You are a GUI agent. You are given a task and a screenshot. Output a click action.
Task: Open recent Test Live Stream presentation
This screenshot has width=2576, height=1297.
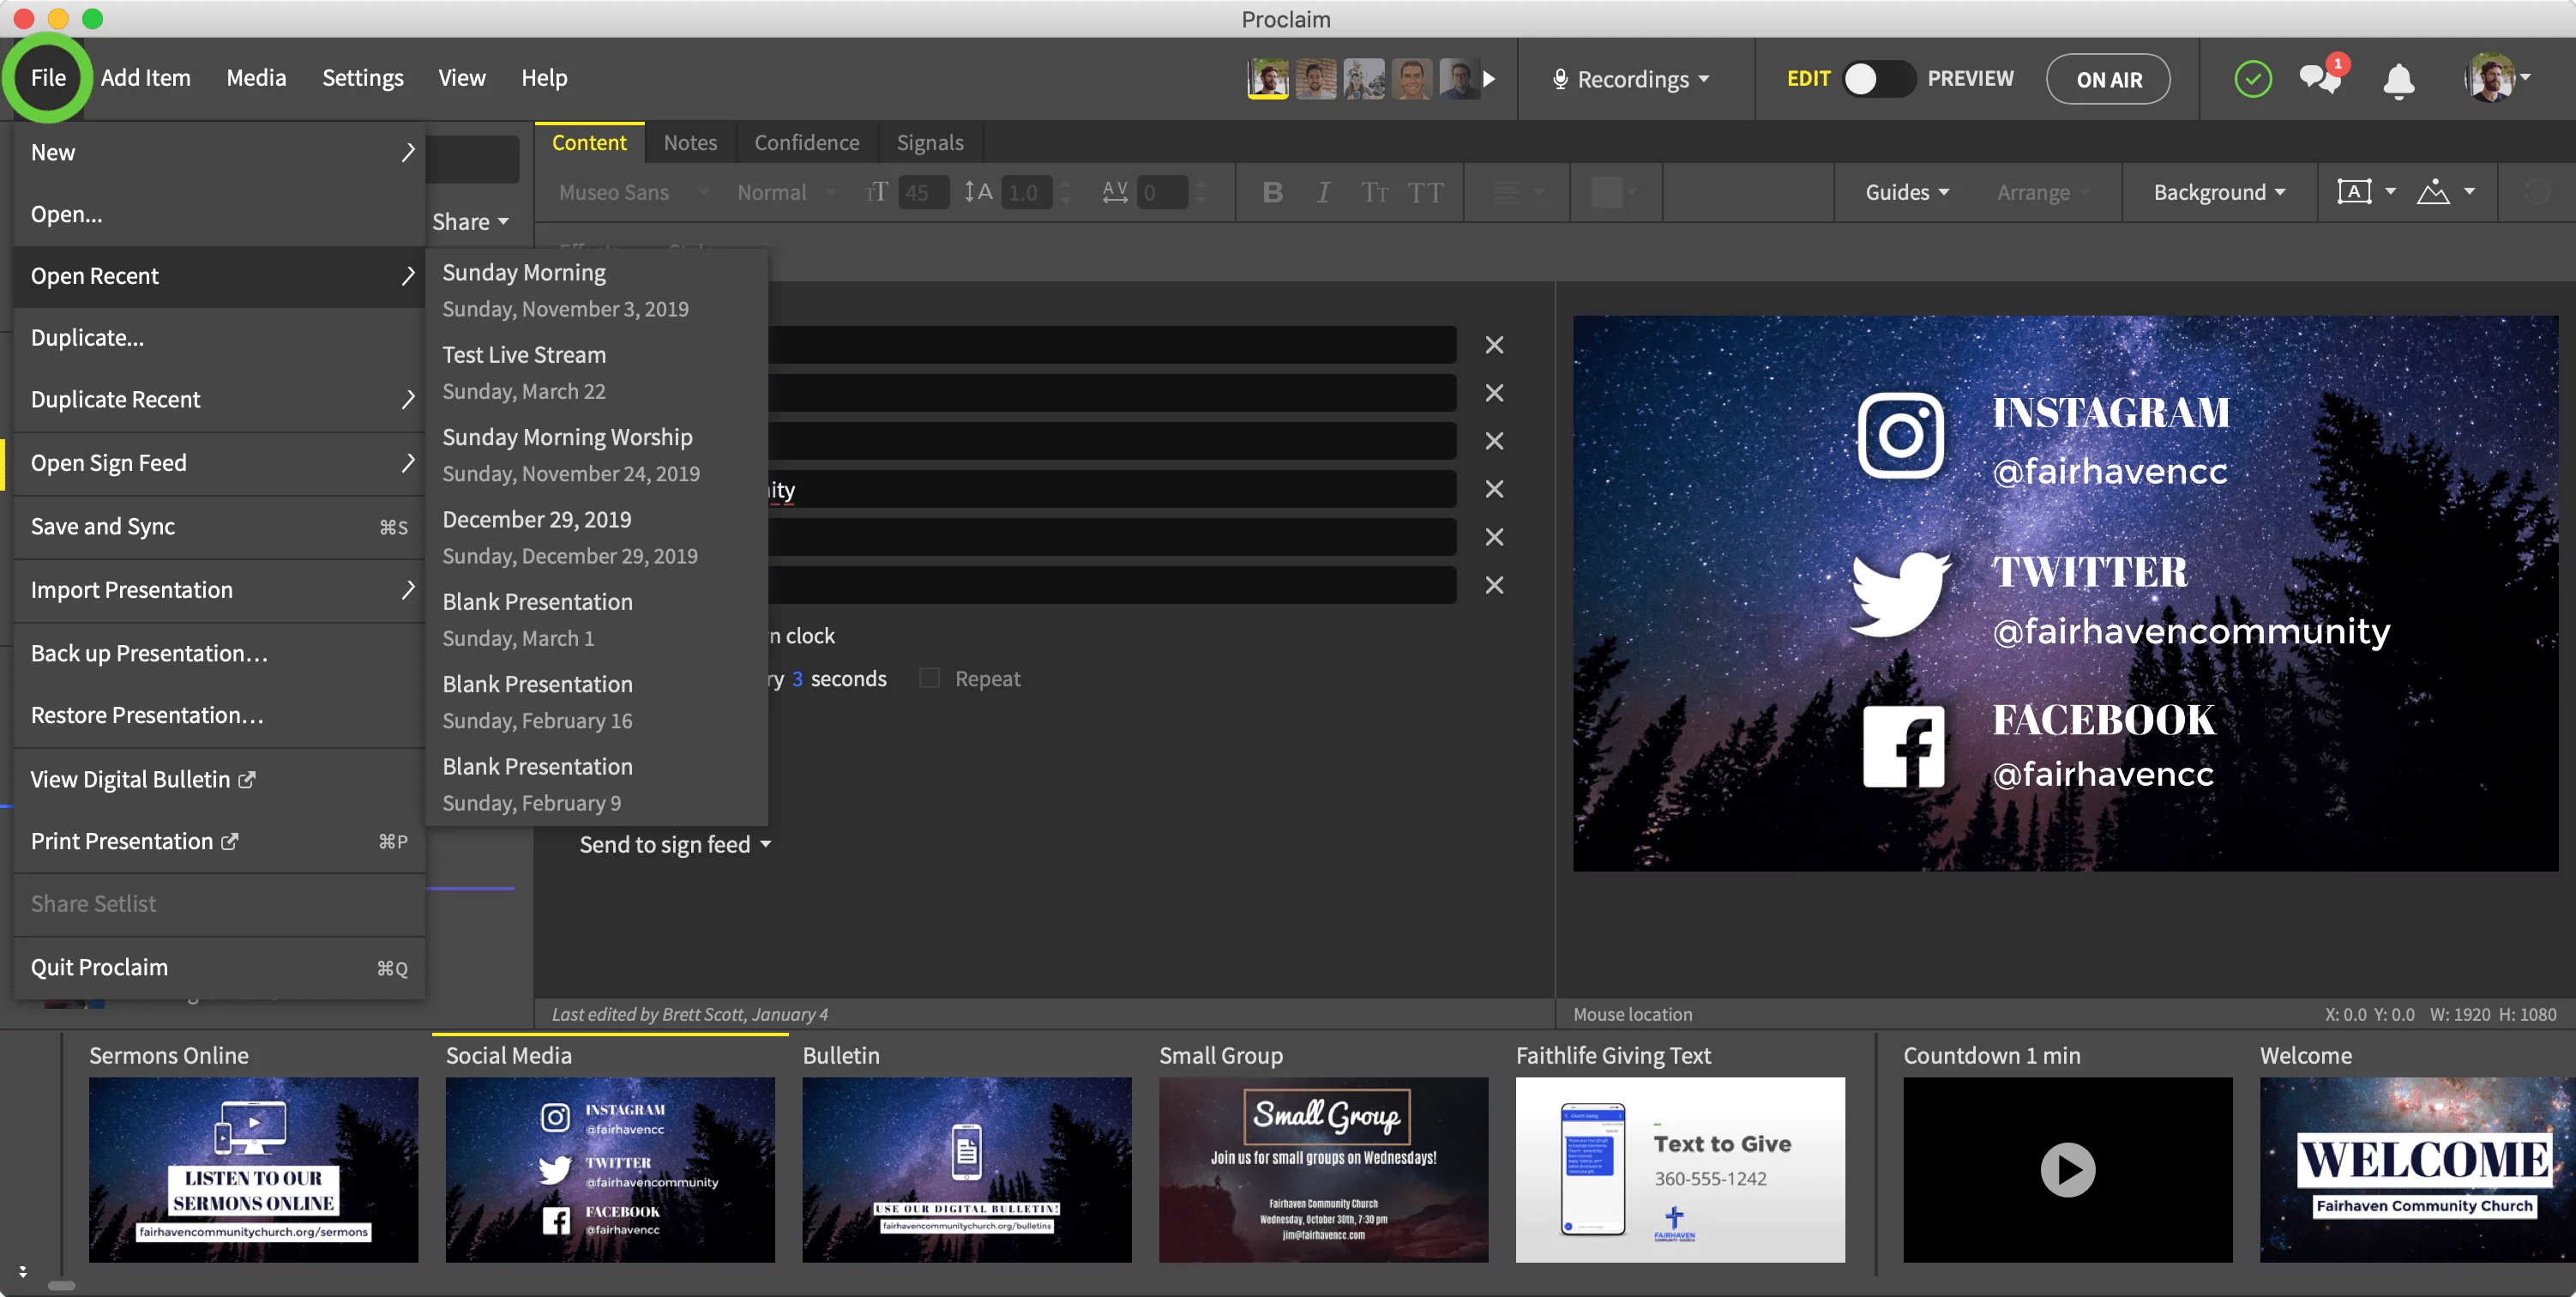click(x=524, y=355)
